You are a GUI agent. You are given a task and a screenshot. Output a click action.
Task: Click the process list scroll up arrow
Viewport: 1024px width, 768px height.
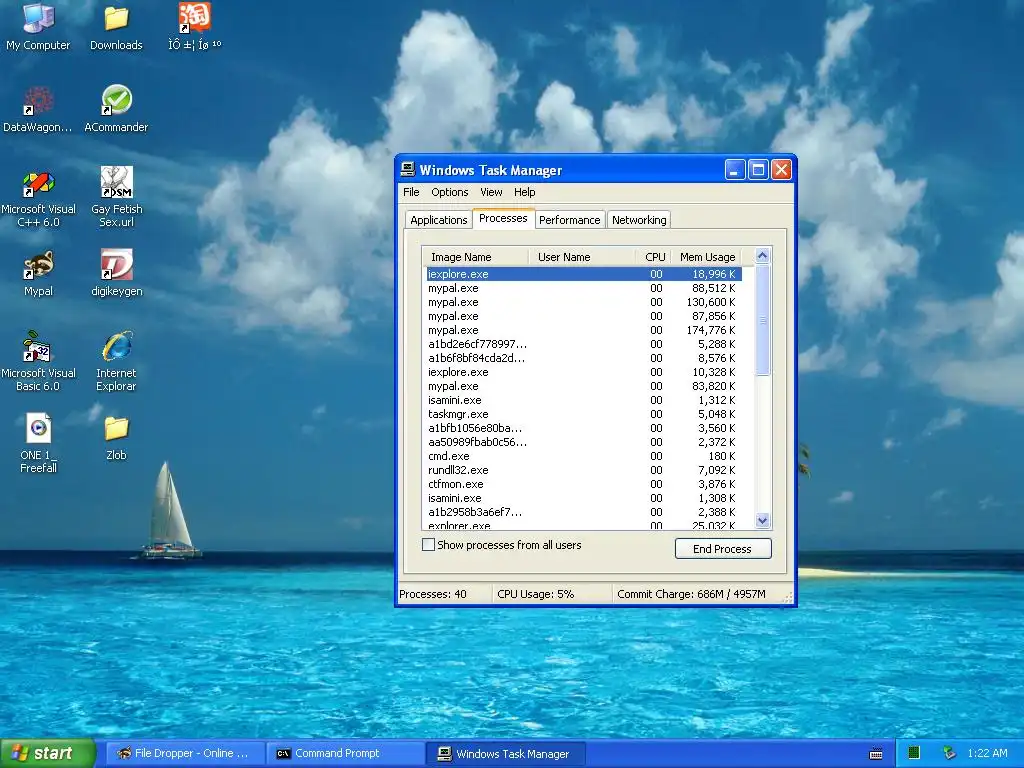(762, 256)
